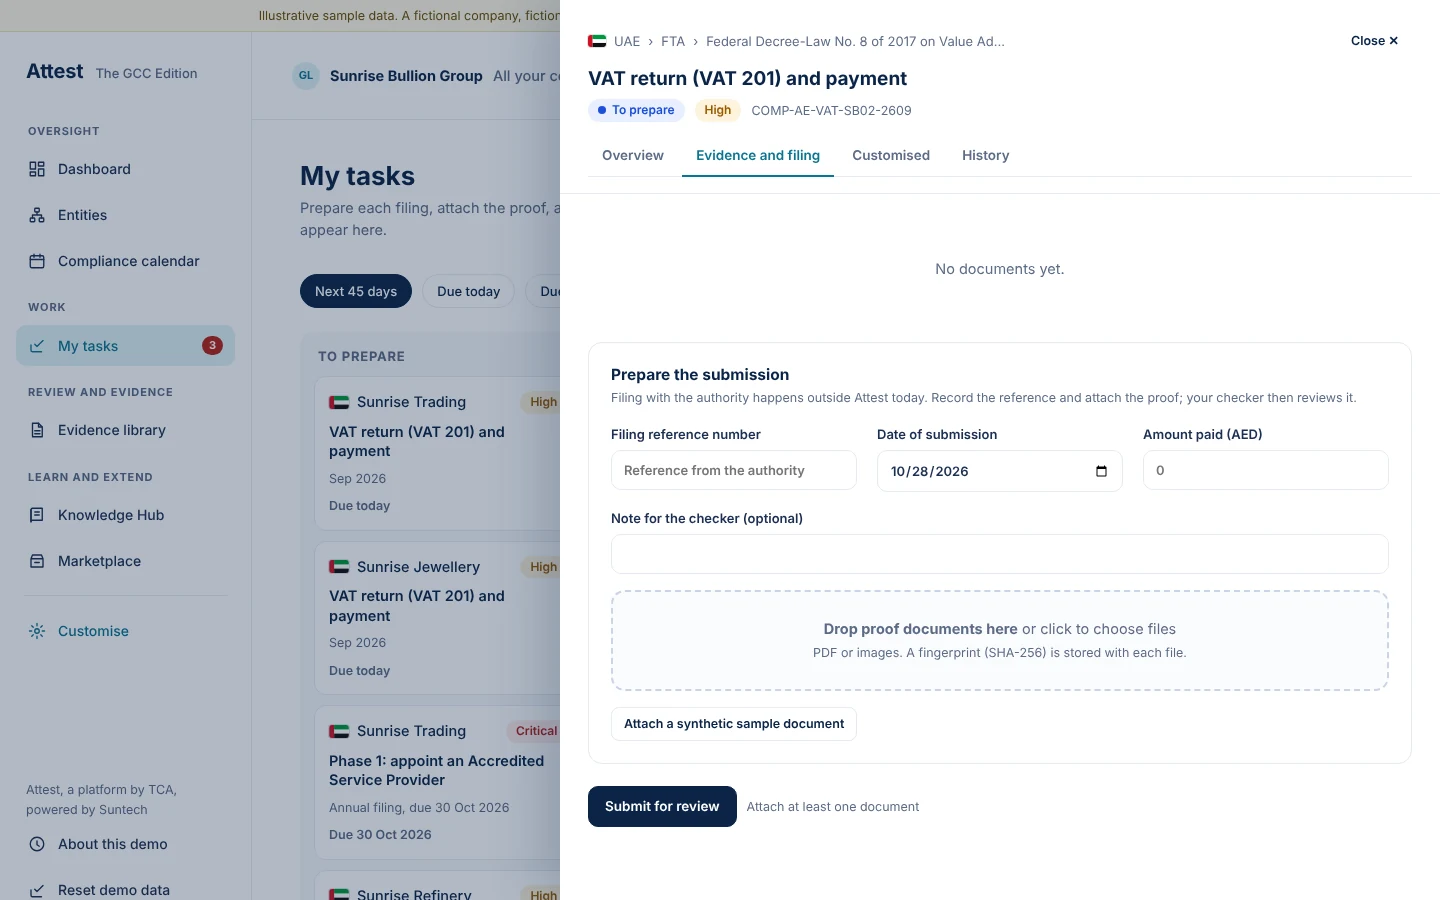The height and width of the screenshot is (900, 1440).
Task: Open the Knowledge Hub book icon
Action: (37, 515)
